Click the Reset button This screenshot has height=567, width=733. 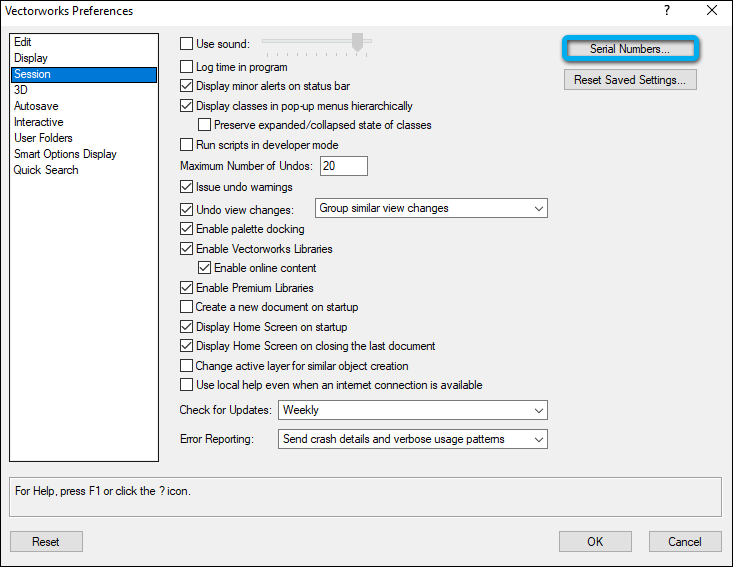click(x=46, y=541)
